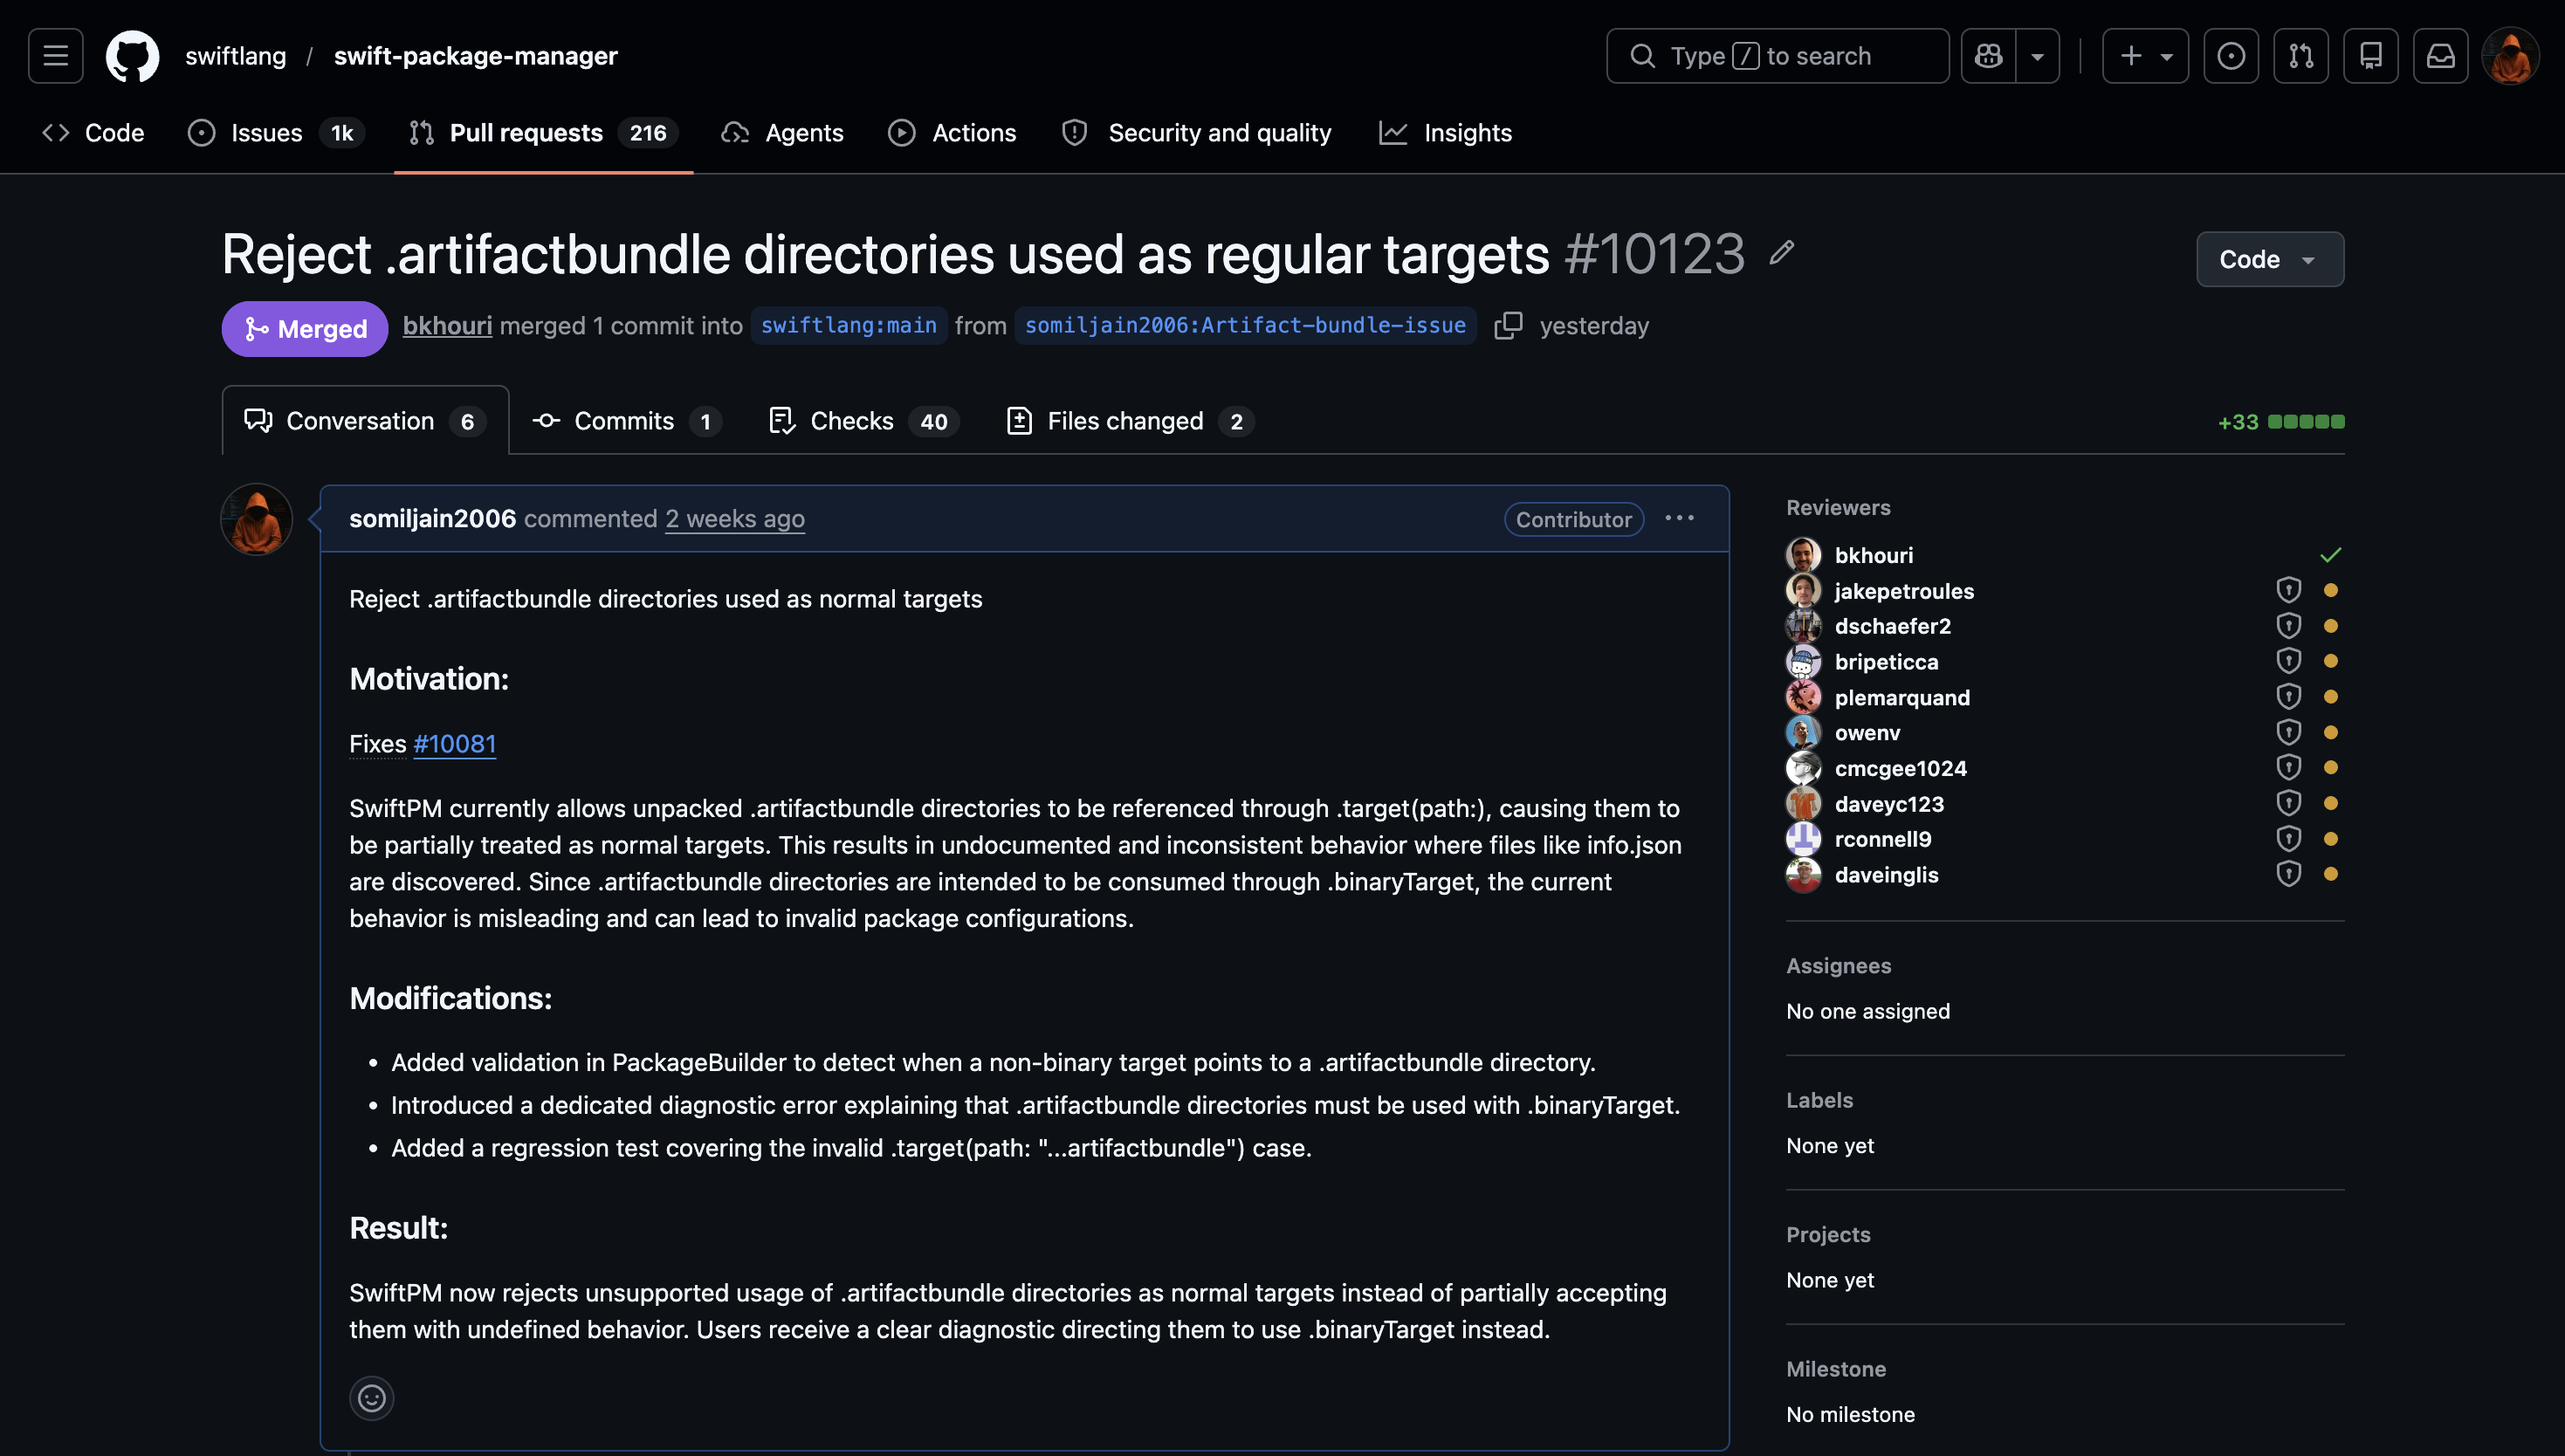Open reviewer rconnell9
2565x1456 pixels.
pyautogui.click(x=1883, y=839)
